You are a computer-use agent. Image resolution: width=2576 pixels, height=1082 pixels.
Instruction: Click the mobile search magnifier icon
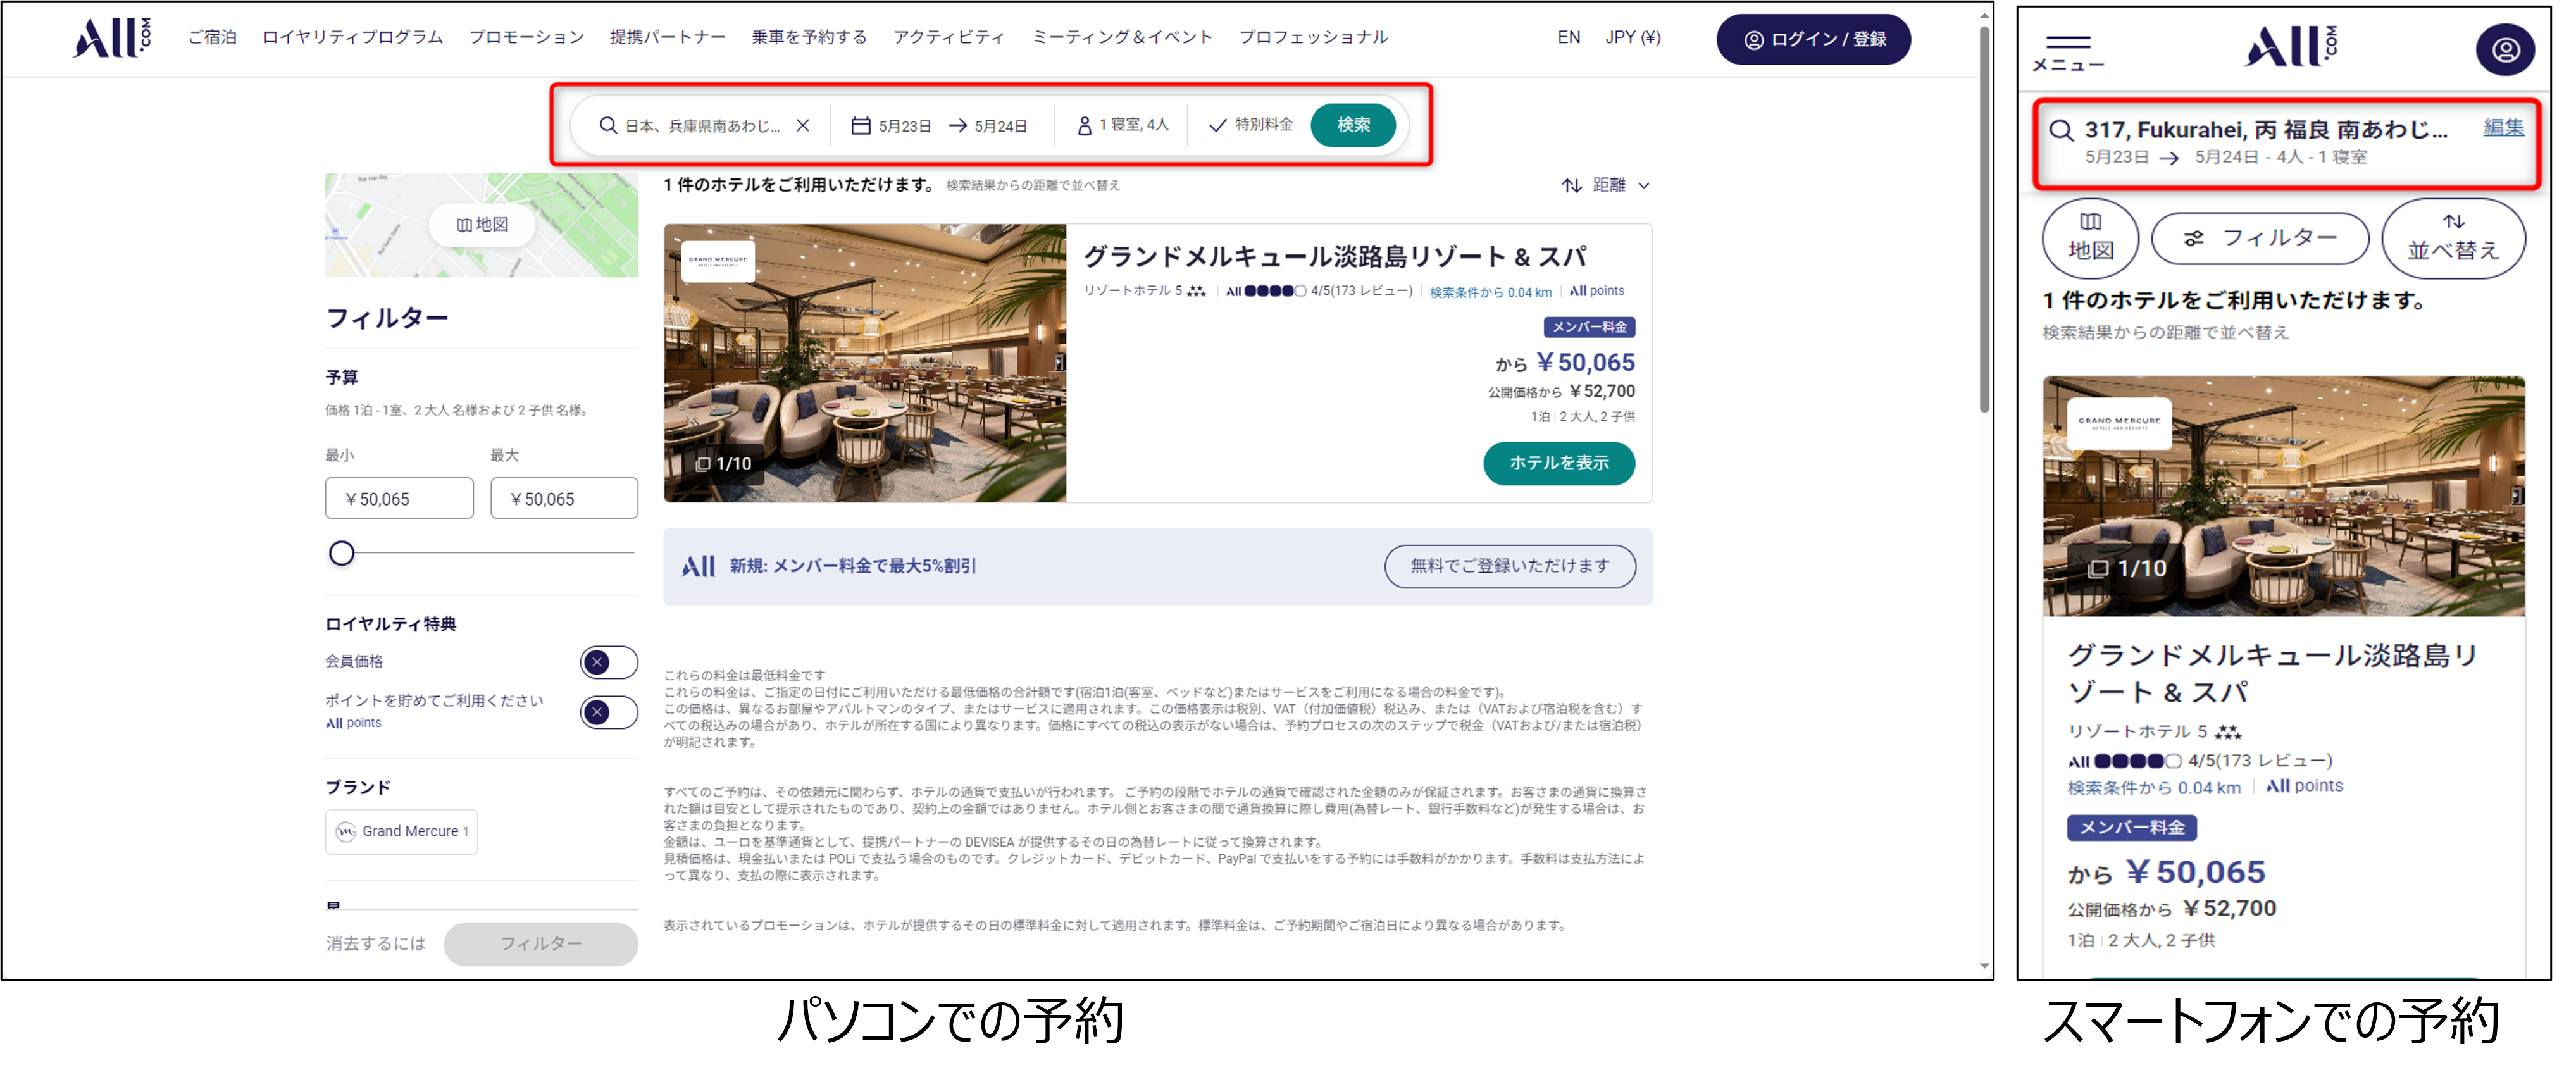tap(2061, 131)
